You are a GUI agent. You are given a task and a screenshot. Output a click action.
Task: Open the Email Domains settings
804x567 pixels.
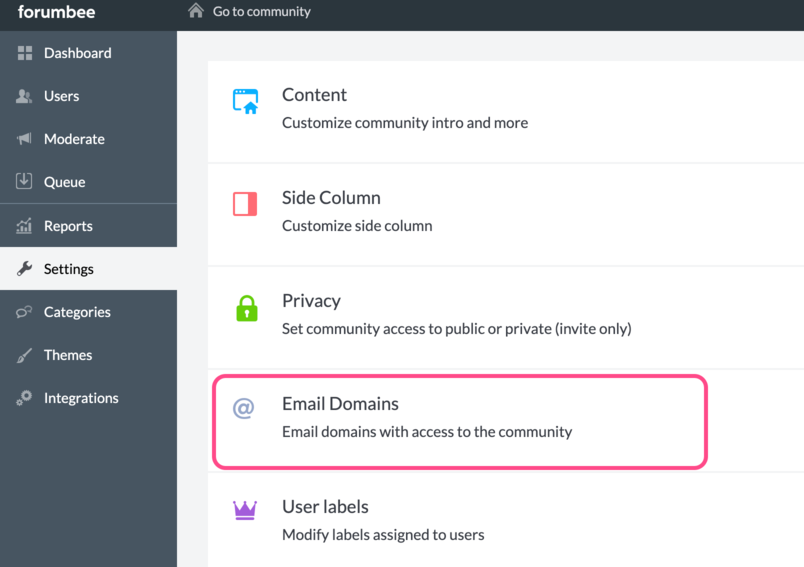[x=460, y=421]
